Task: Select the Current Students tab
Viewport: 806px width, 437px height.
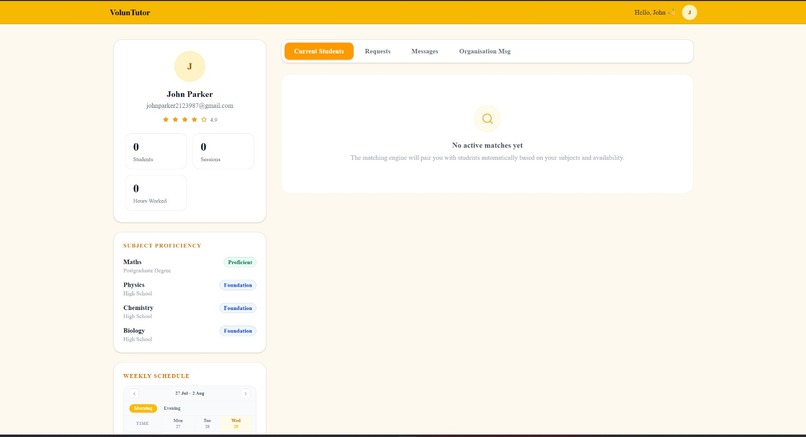Action: pyautogui.click(x=319, y=51)
